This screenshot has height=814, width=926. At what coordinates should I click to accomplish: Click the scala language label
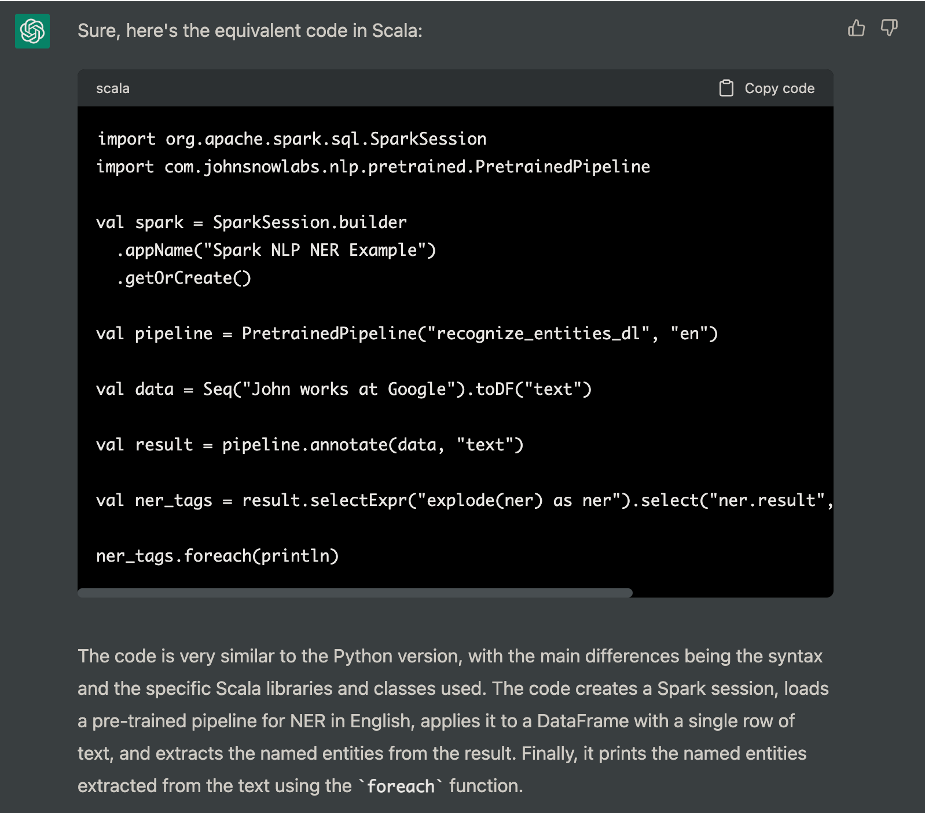point(113,89)
